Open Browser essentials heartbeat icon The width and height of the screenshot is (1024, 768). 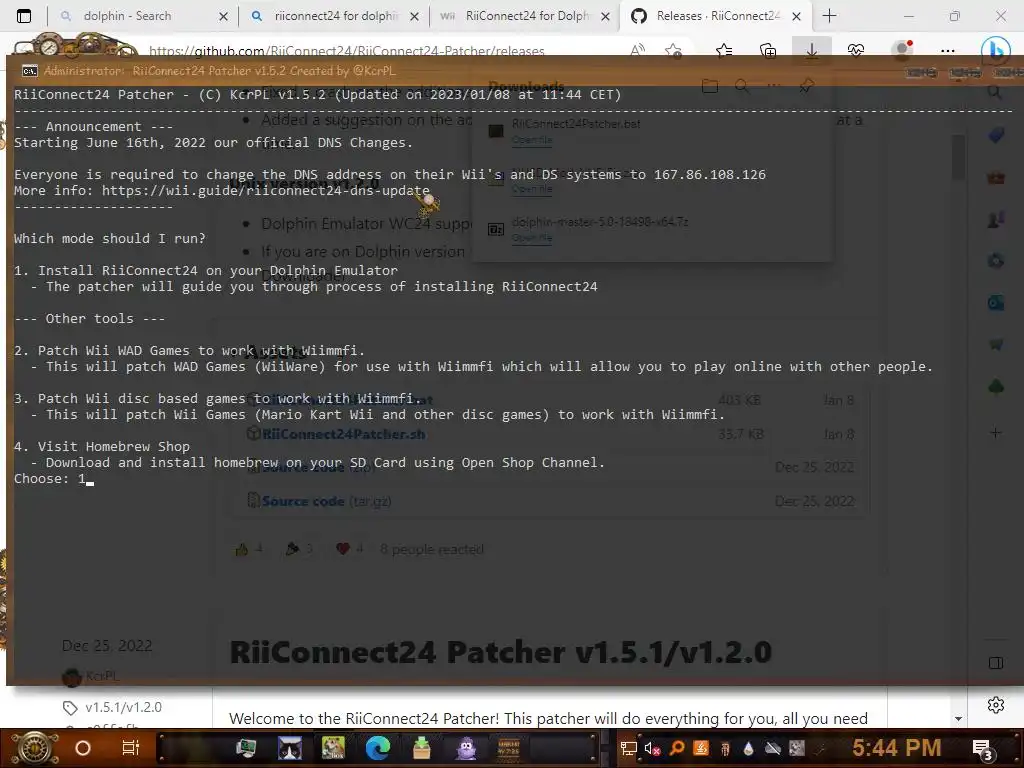click(x=856, y=50)
